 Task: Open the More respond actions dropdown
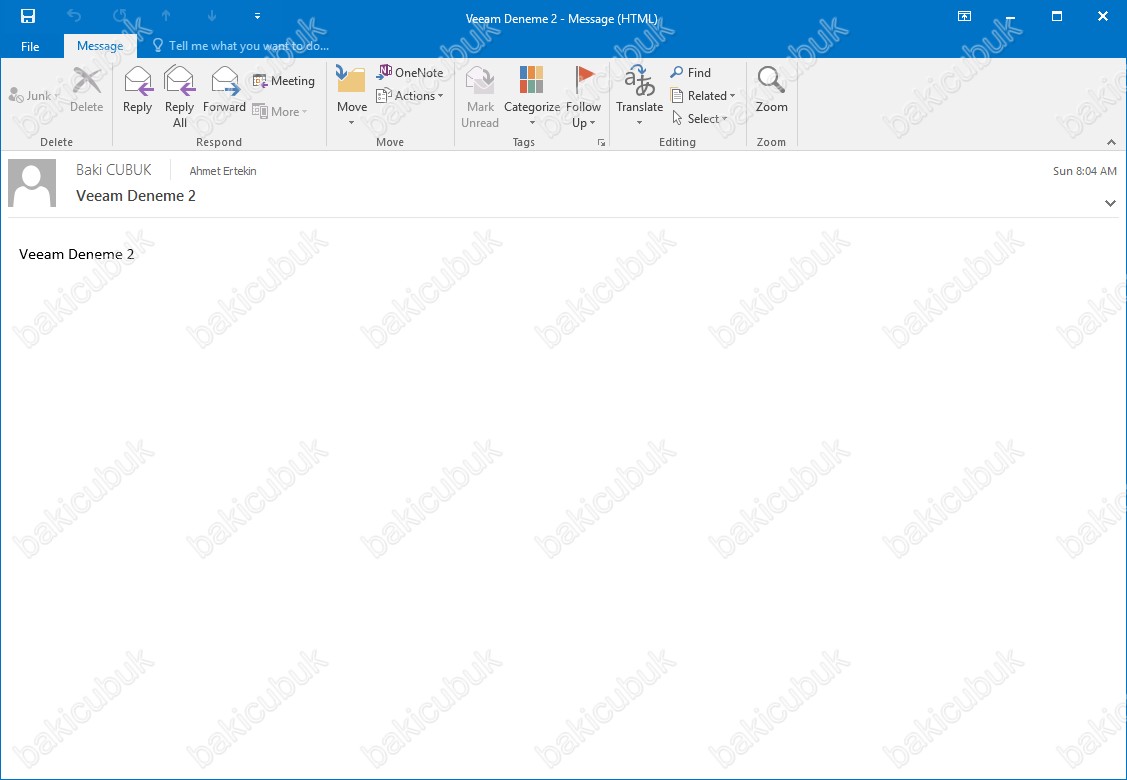point(280,111)
